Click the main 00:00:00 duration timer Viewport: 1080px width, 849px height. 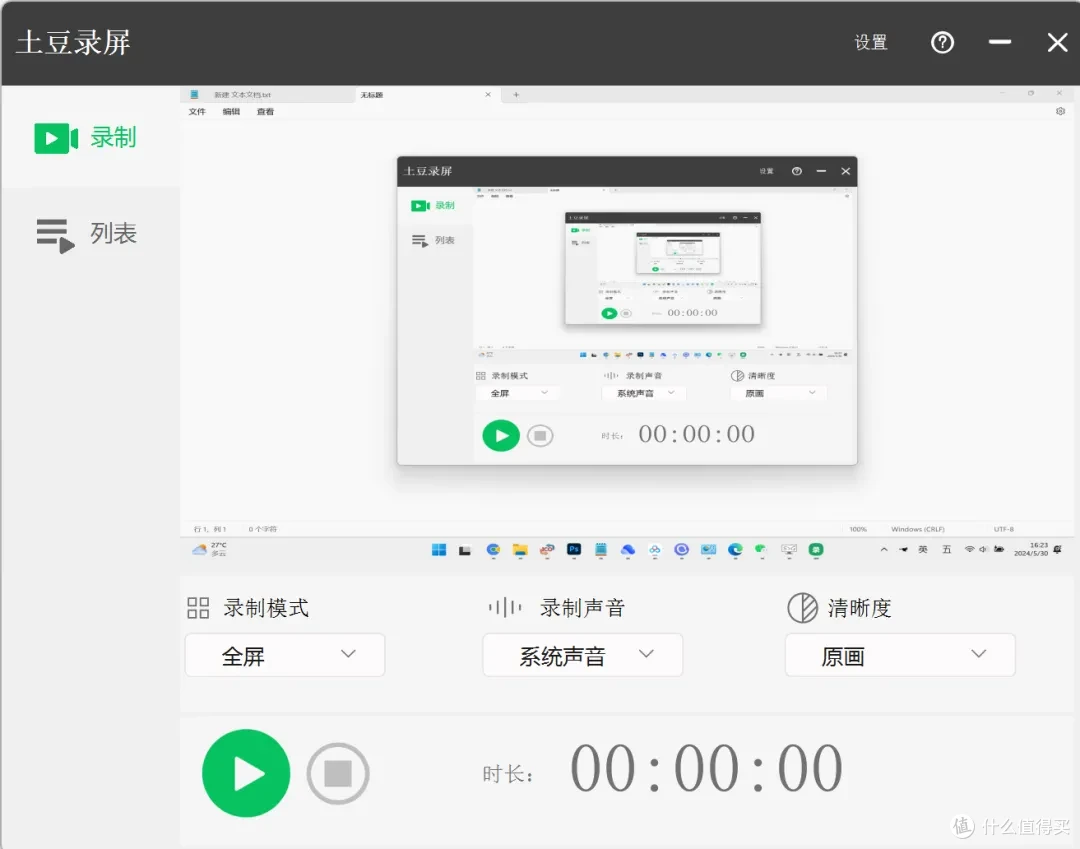(x=706, y=769)
